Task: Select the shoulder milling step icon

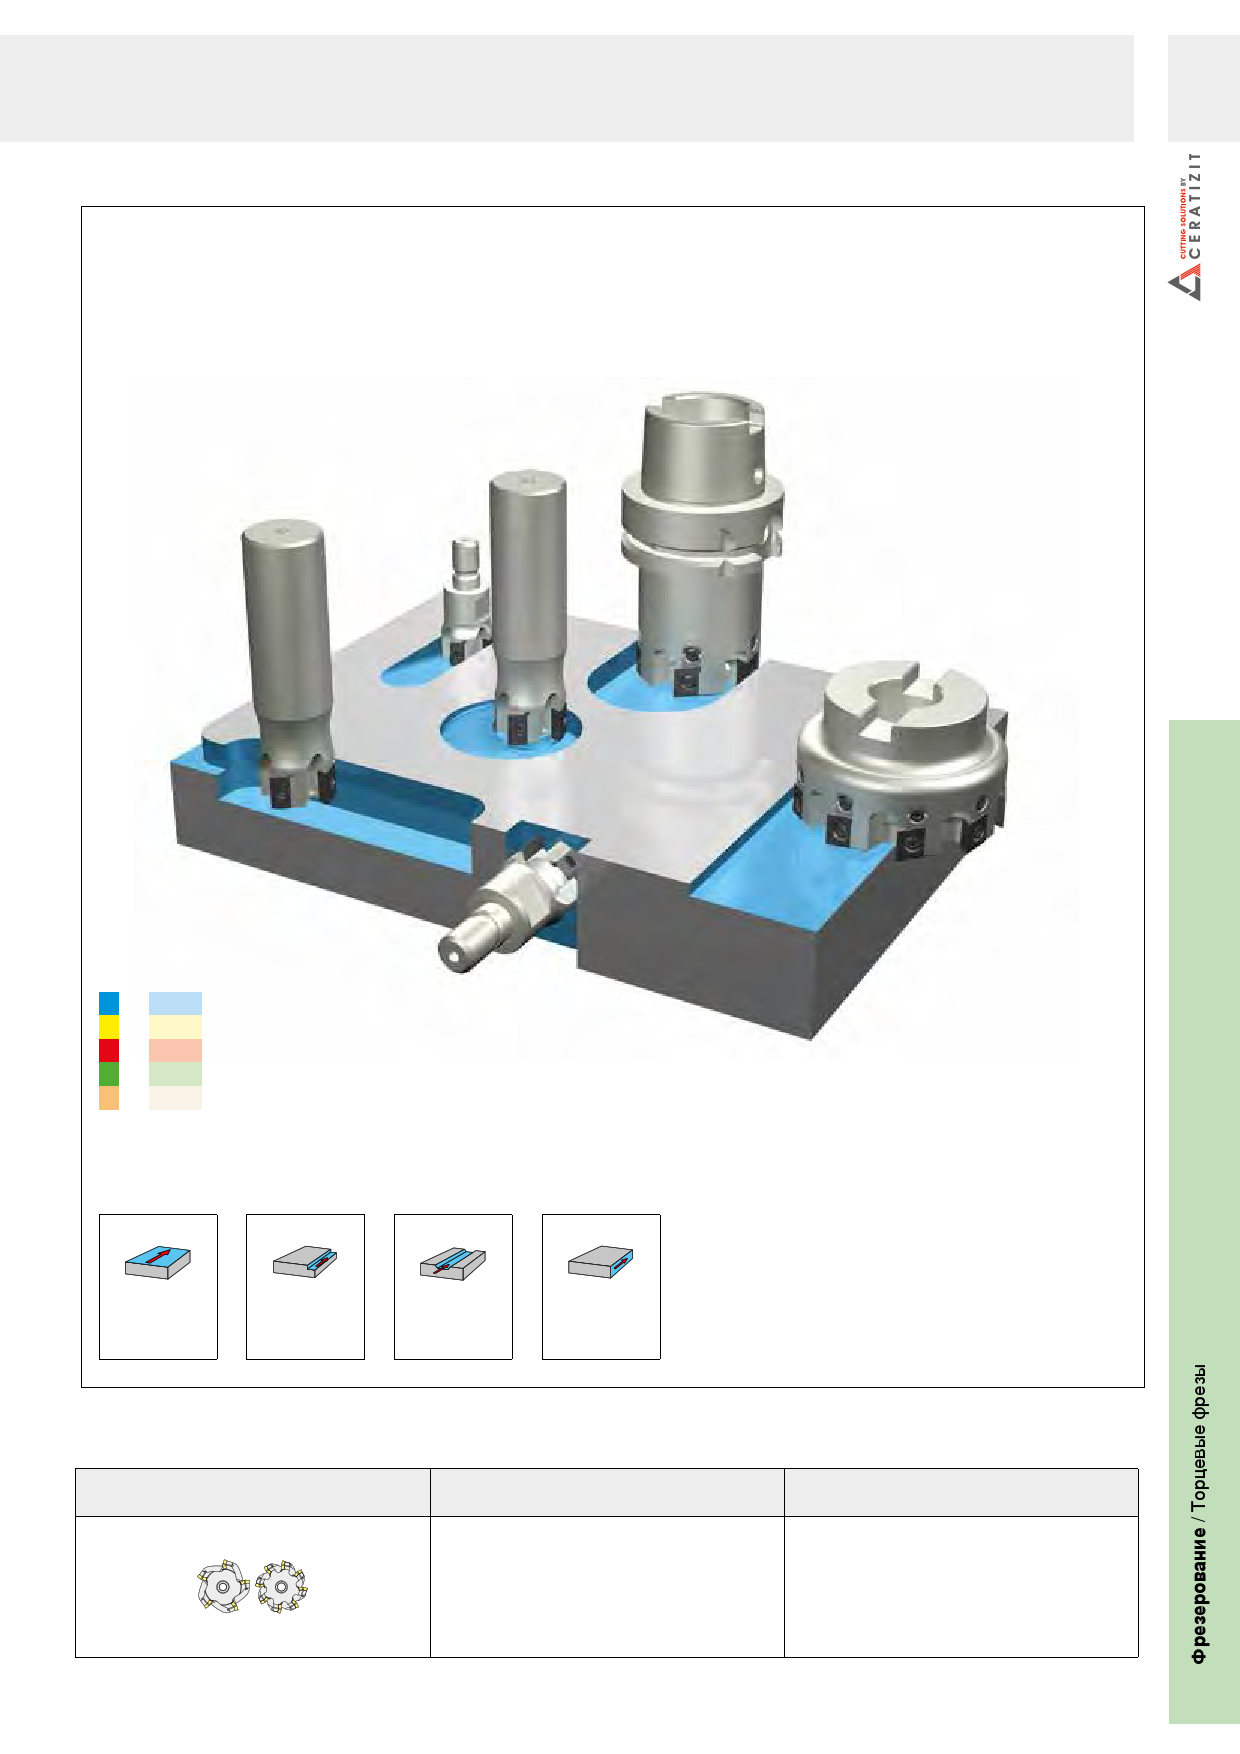Action: point(305,1263)
